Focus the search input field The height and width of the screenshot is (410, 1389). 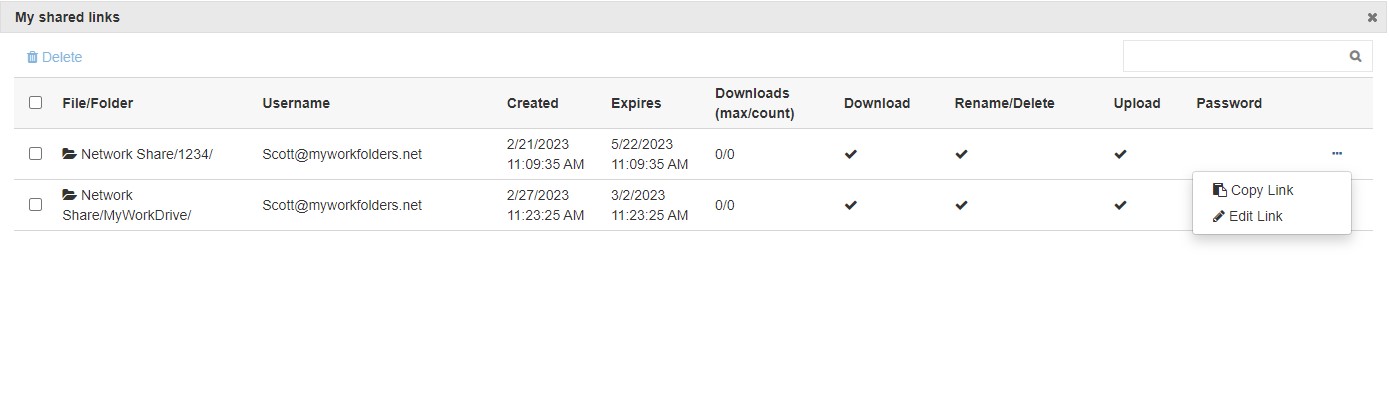[x=1232, y=57]
